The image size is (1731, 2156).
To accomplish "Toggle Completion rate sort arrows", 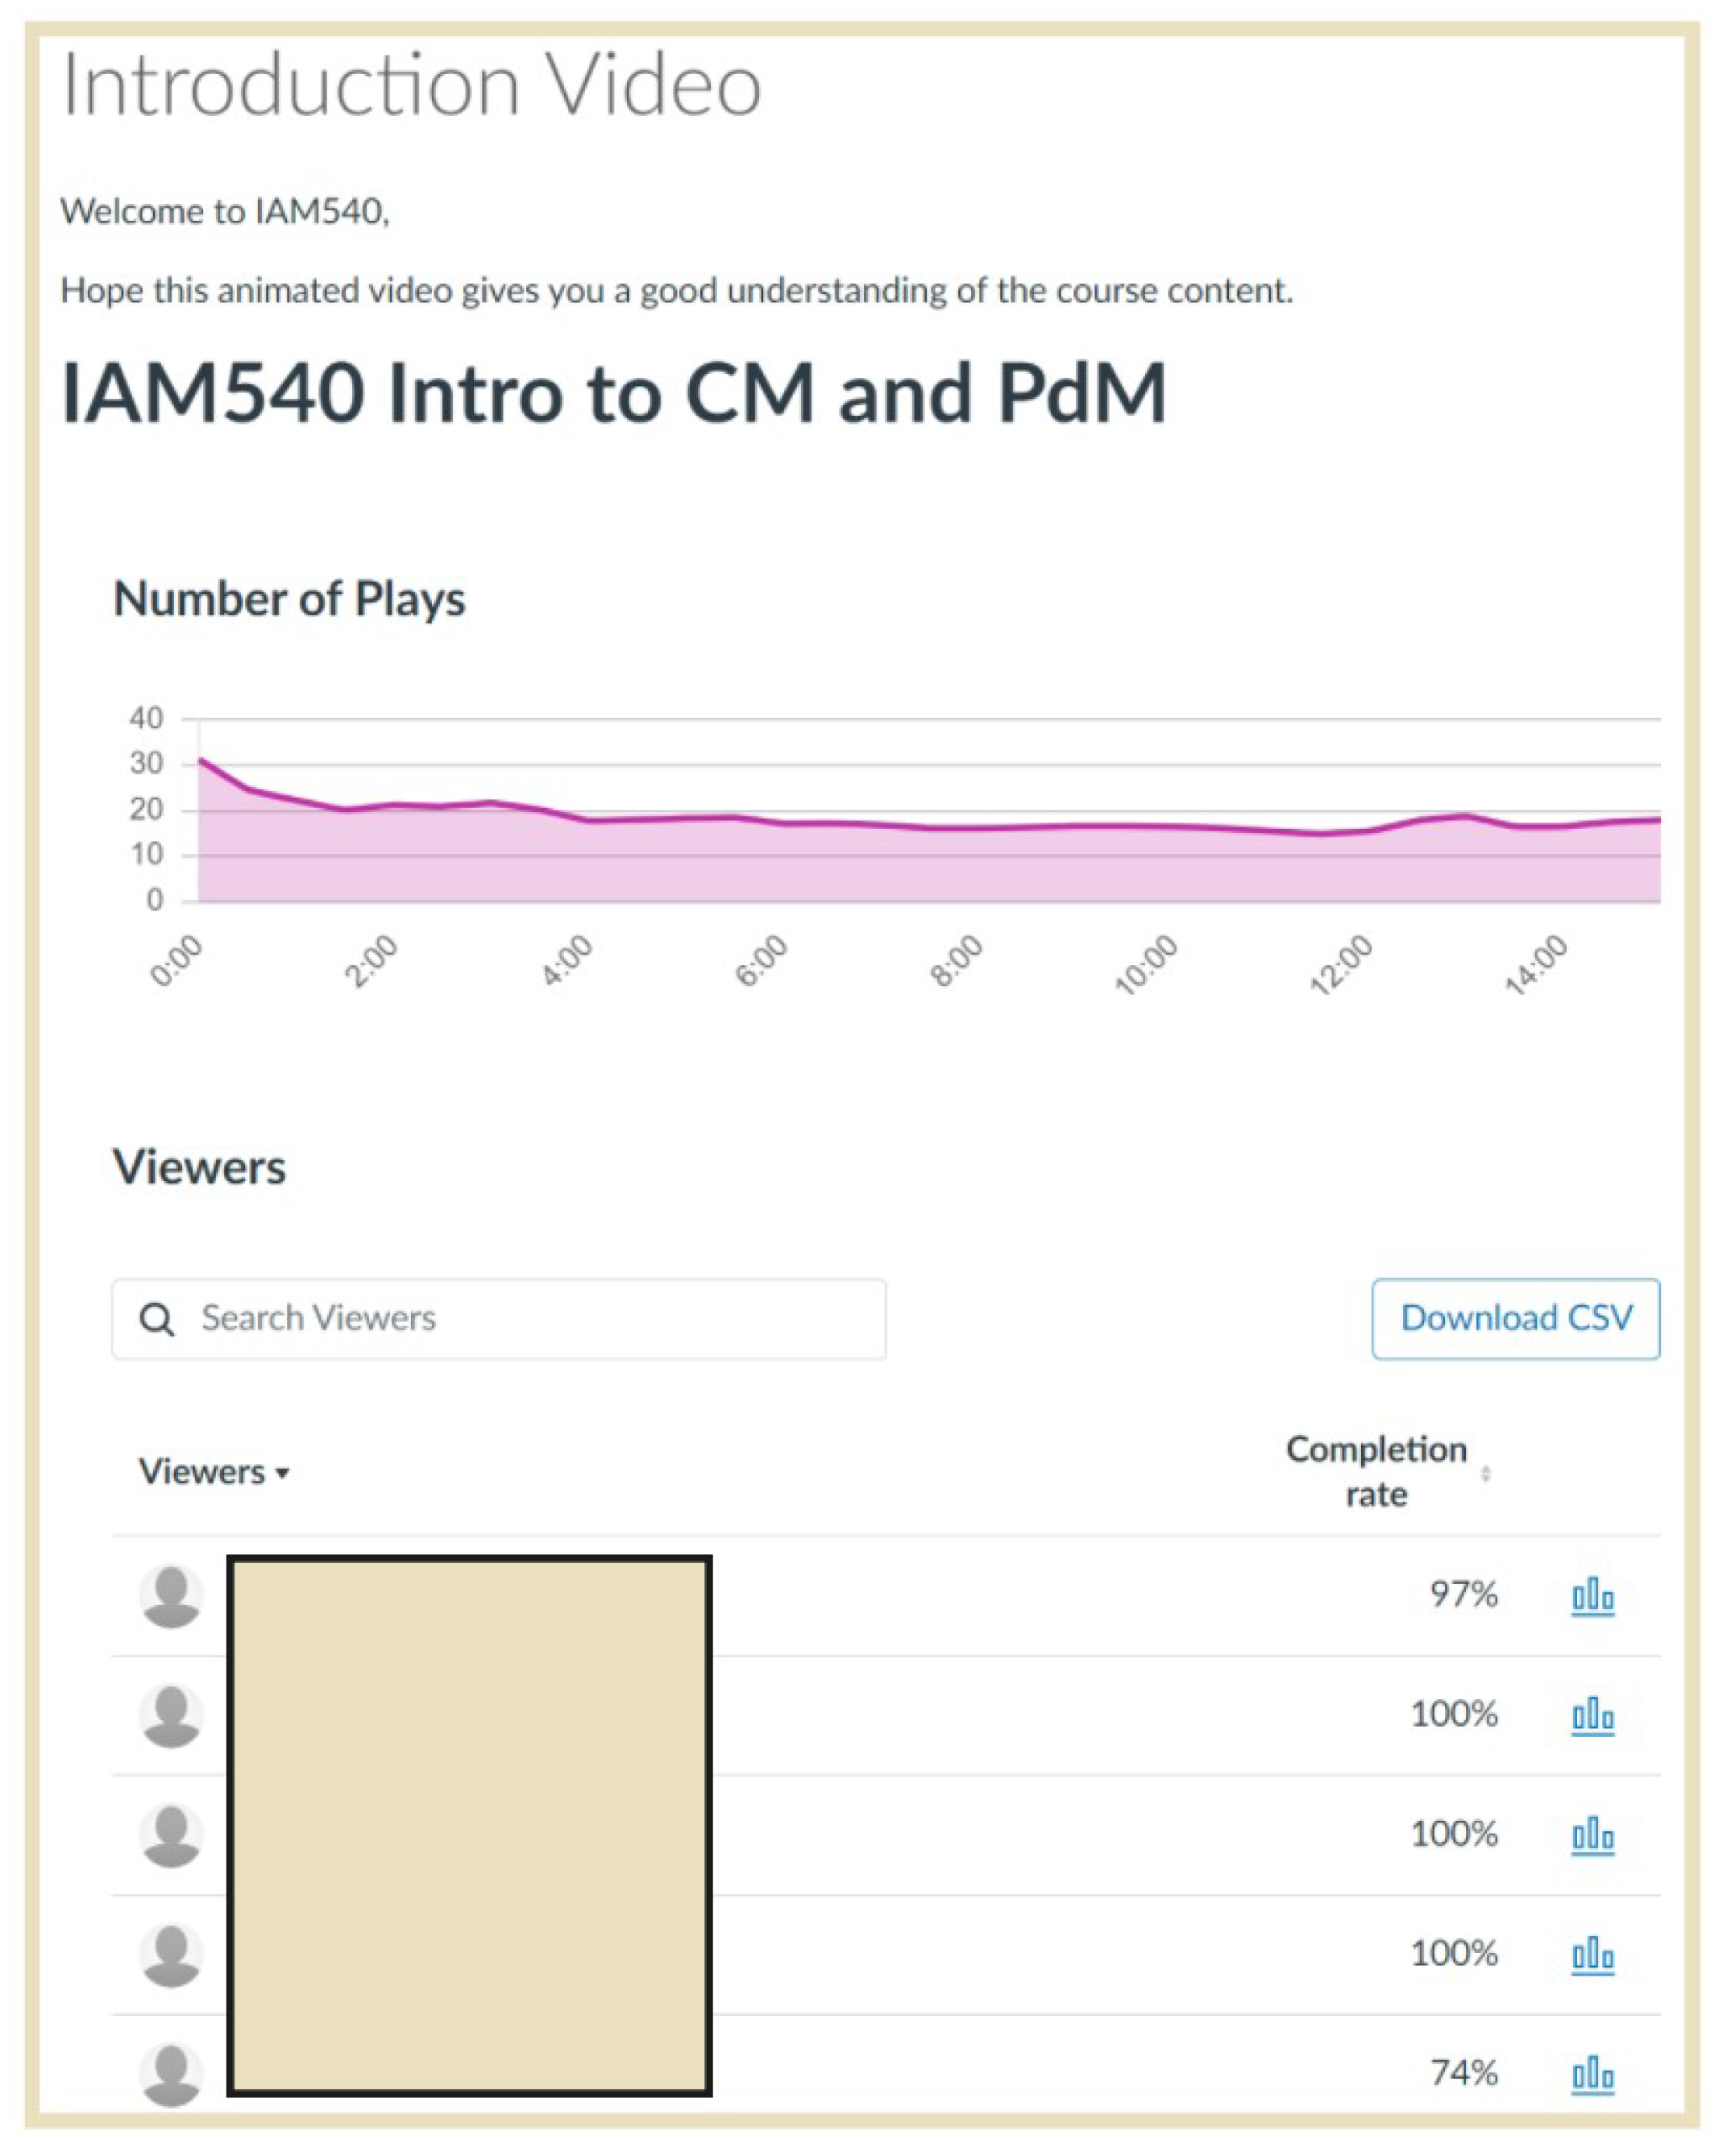I will click(1485, 1473).
